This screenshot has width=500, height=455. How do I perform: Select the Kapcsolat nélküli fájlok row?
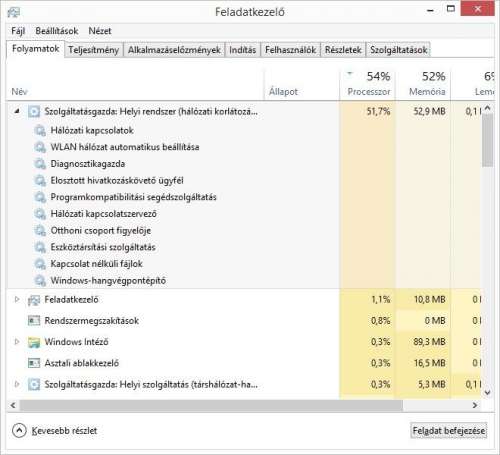pos(244,264)
